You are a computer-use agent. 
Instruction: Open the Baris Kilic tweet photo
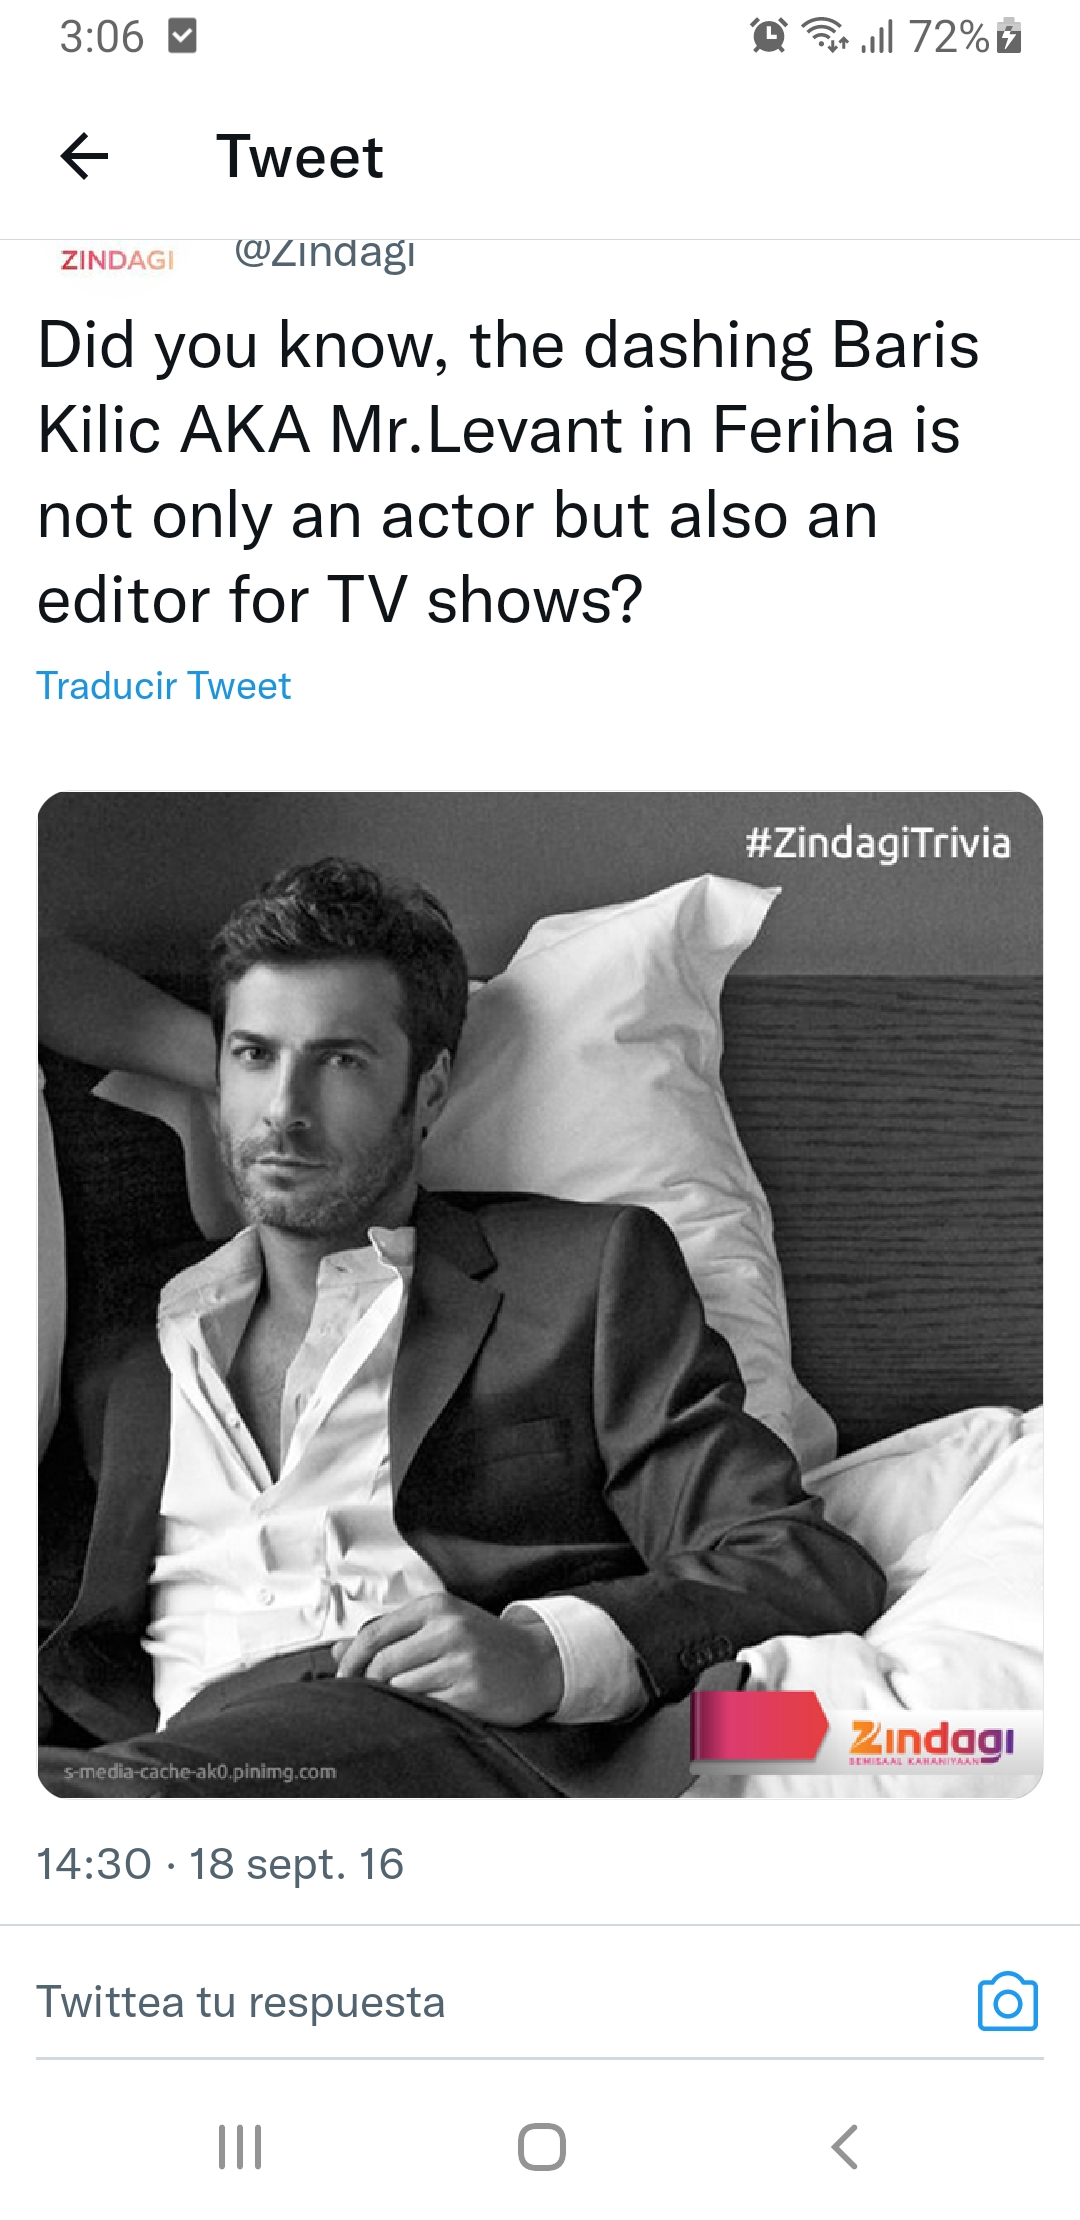click(540, 1294)
